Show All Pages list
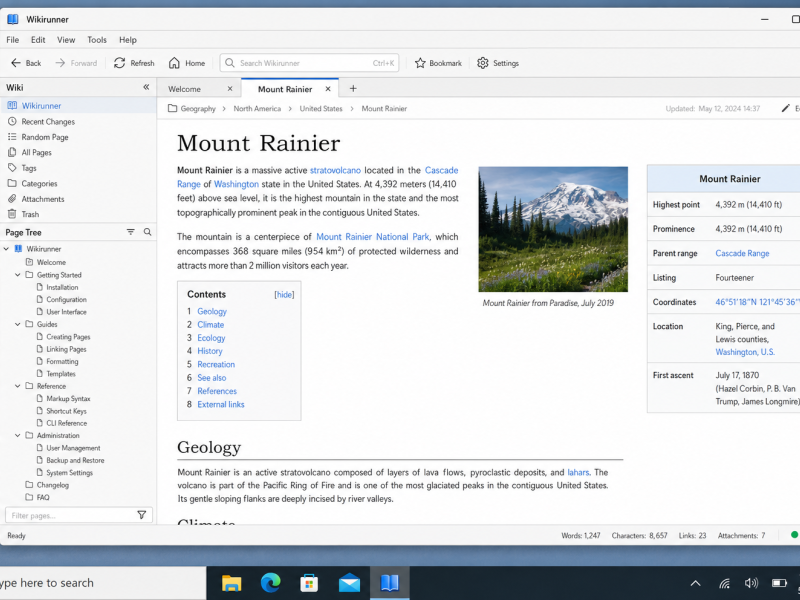The height and width of the screenshot is (600, 800). point(78,153)
